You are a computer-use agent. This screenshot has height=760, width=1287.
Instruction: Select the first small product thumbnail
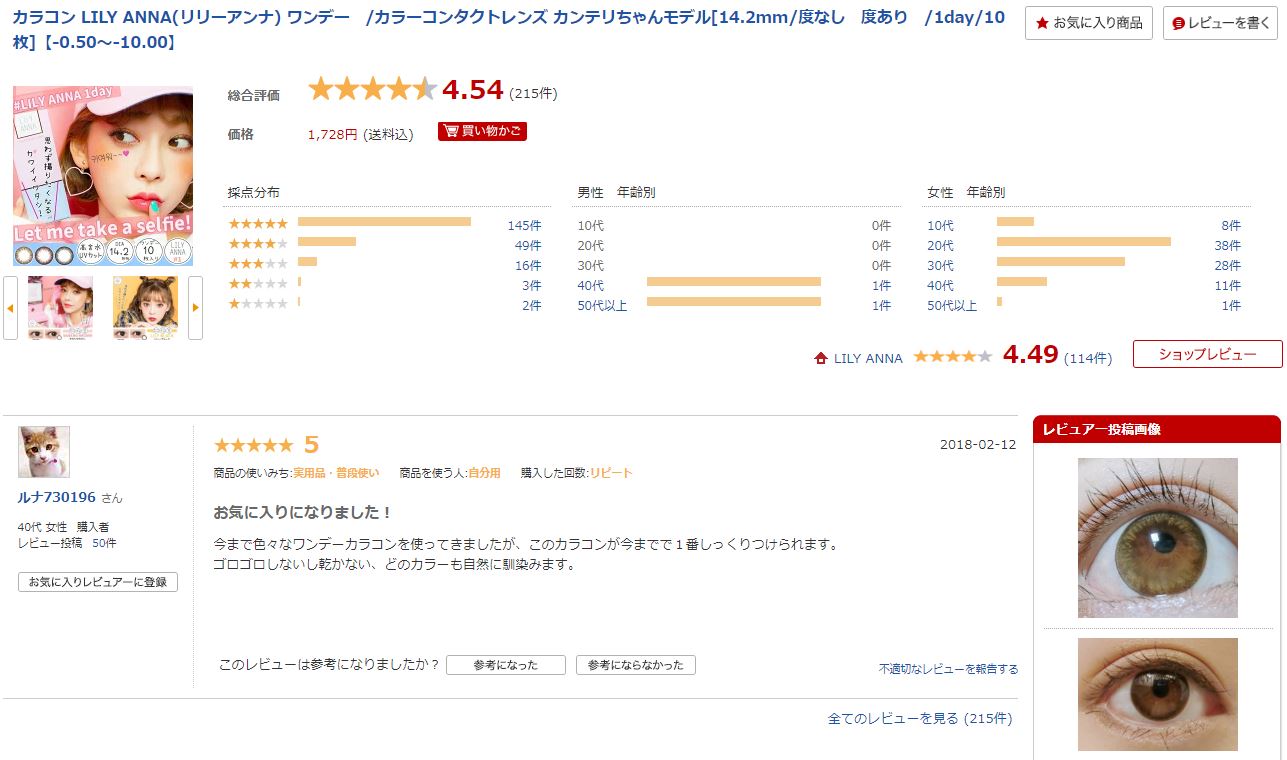60,308
